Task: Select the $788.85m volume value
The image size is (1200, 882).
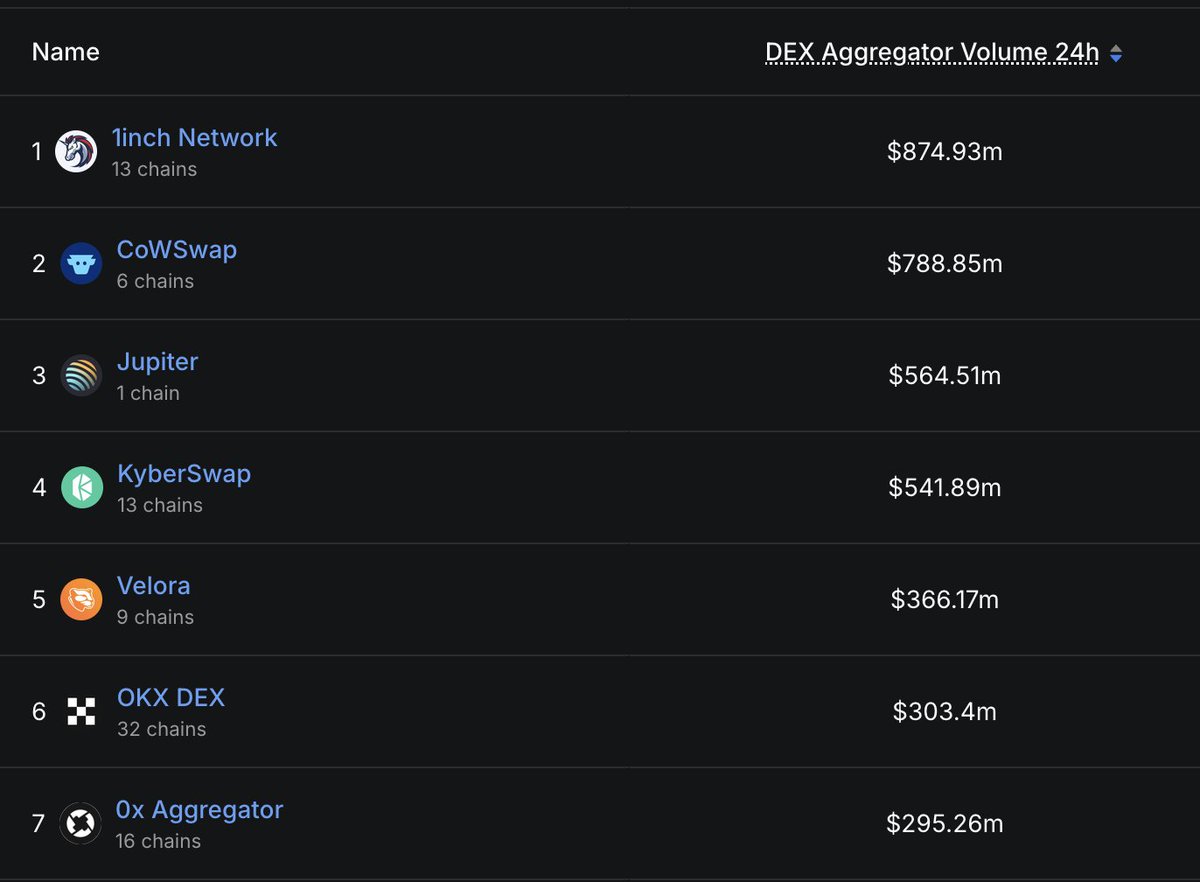Action: click(x=945, y=264)
